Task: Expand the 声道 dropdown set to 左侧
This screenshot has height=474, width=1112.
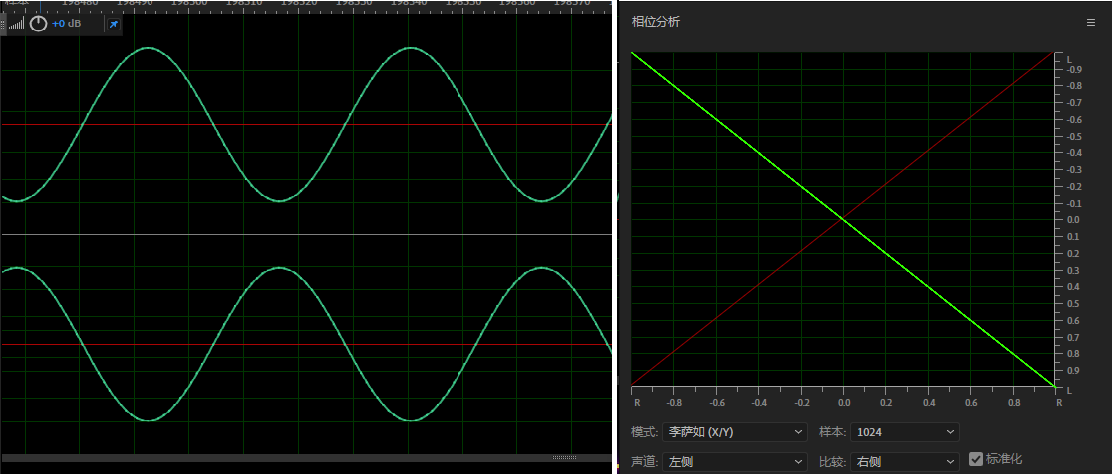Action: (x=734, y=461)
